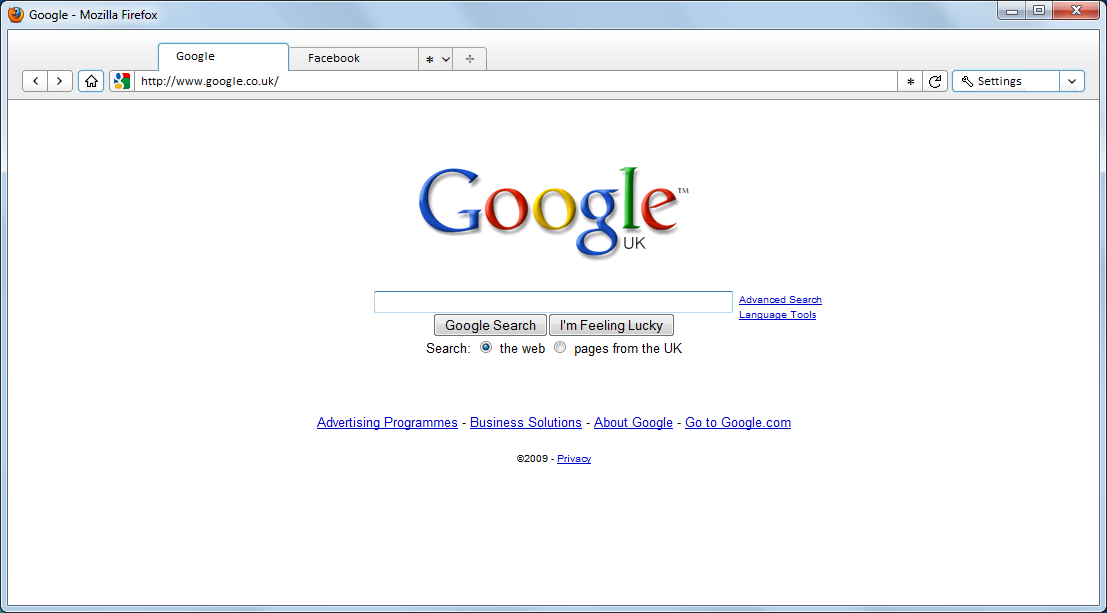Image resolution: width=1107 pixels, height=613 pixels.
Task: Open the Privacy link
Action: [574, 459]
